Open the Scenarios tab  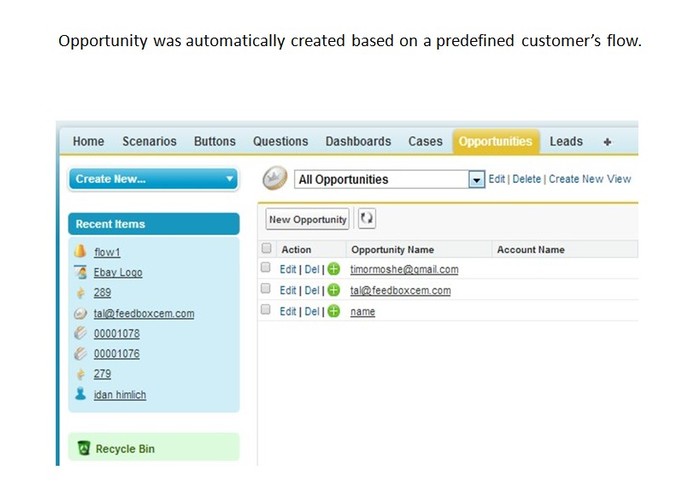149,141
